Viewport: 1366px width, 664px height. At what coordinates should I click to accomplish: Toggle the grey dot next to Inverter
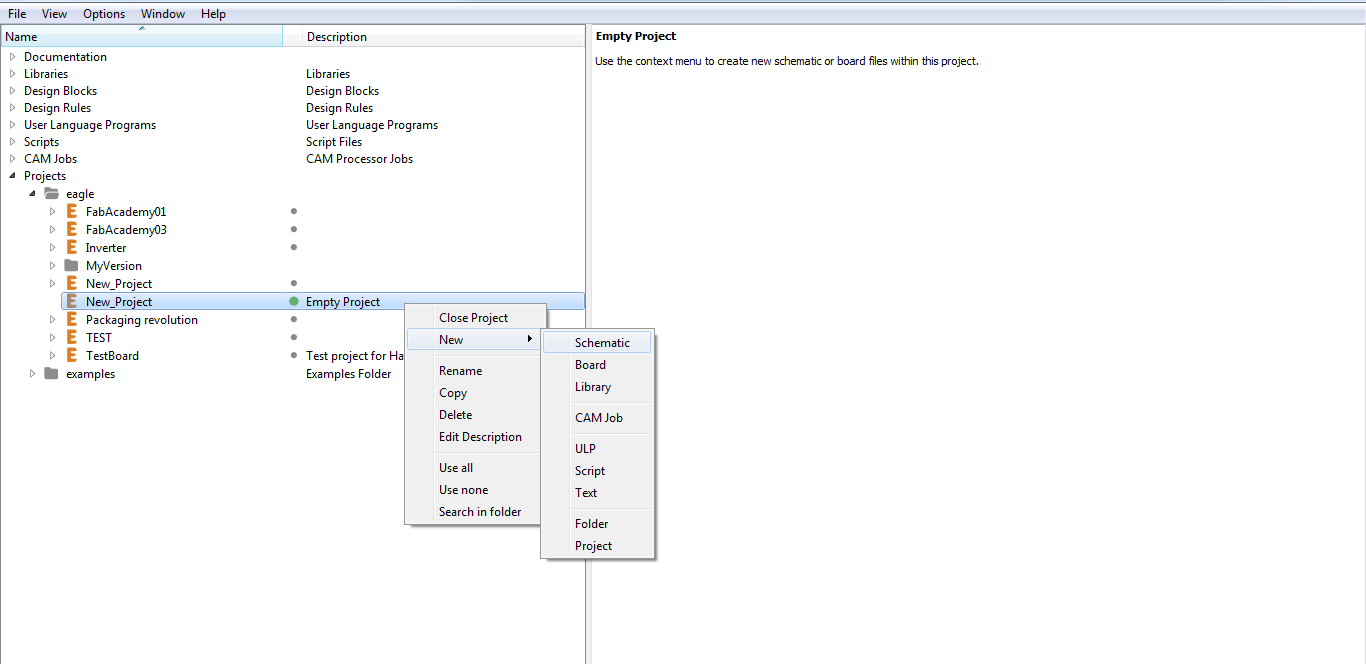(294, 247)
